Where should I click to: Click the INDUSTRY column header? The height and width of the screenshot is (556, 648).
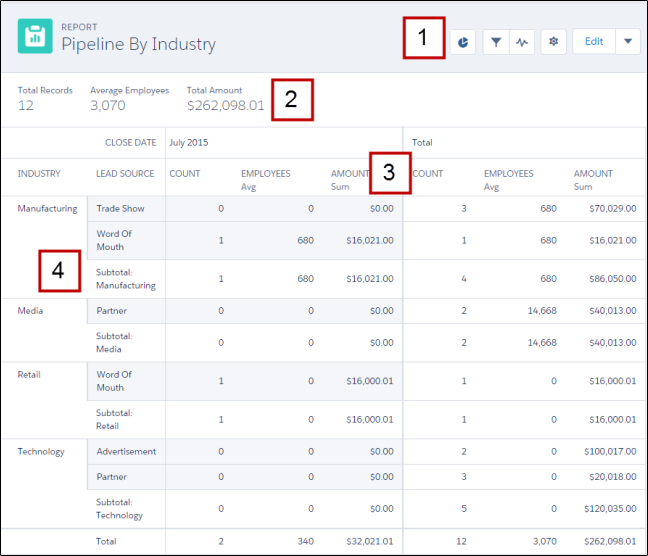[39, 174]
